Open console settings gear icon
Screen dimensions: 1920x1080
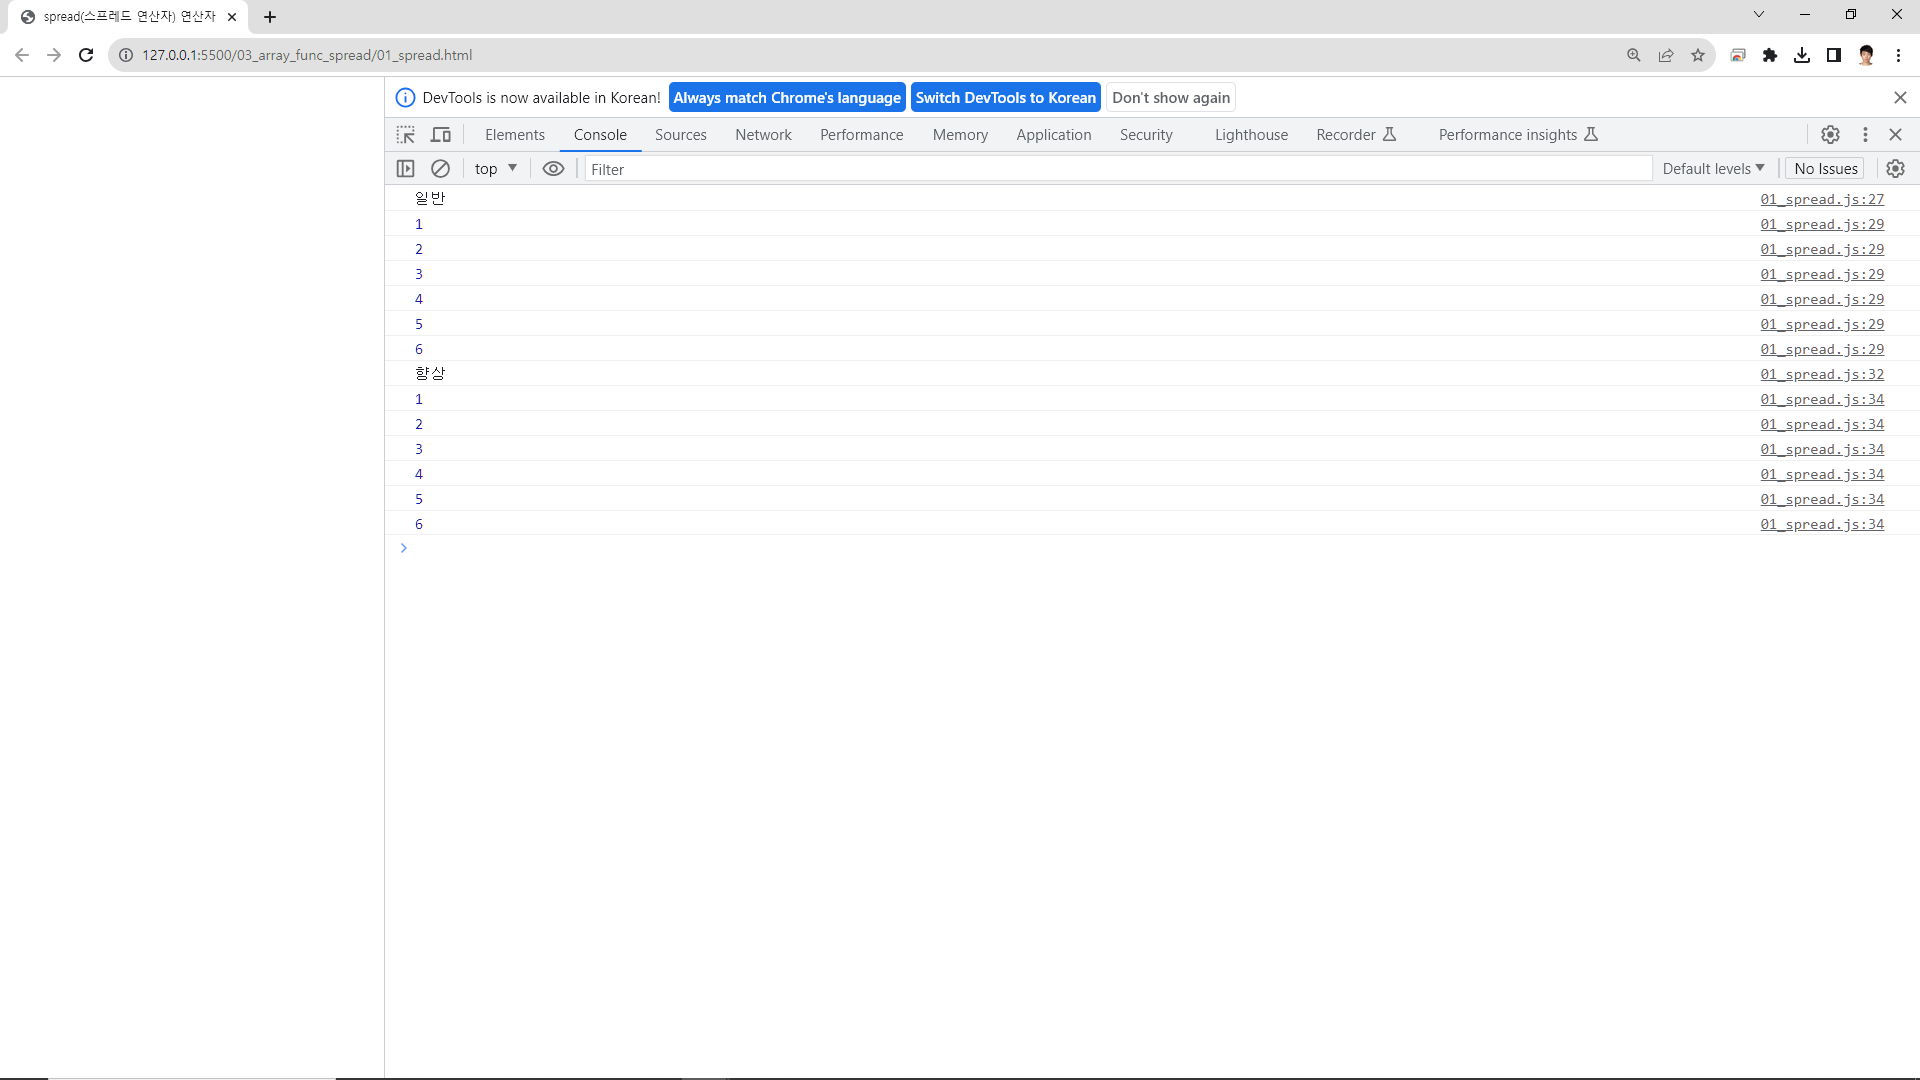1895,169
